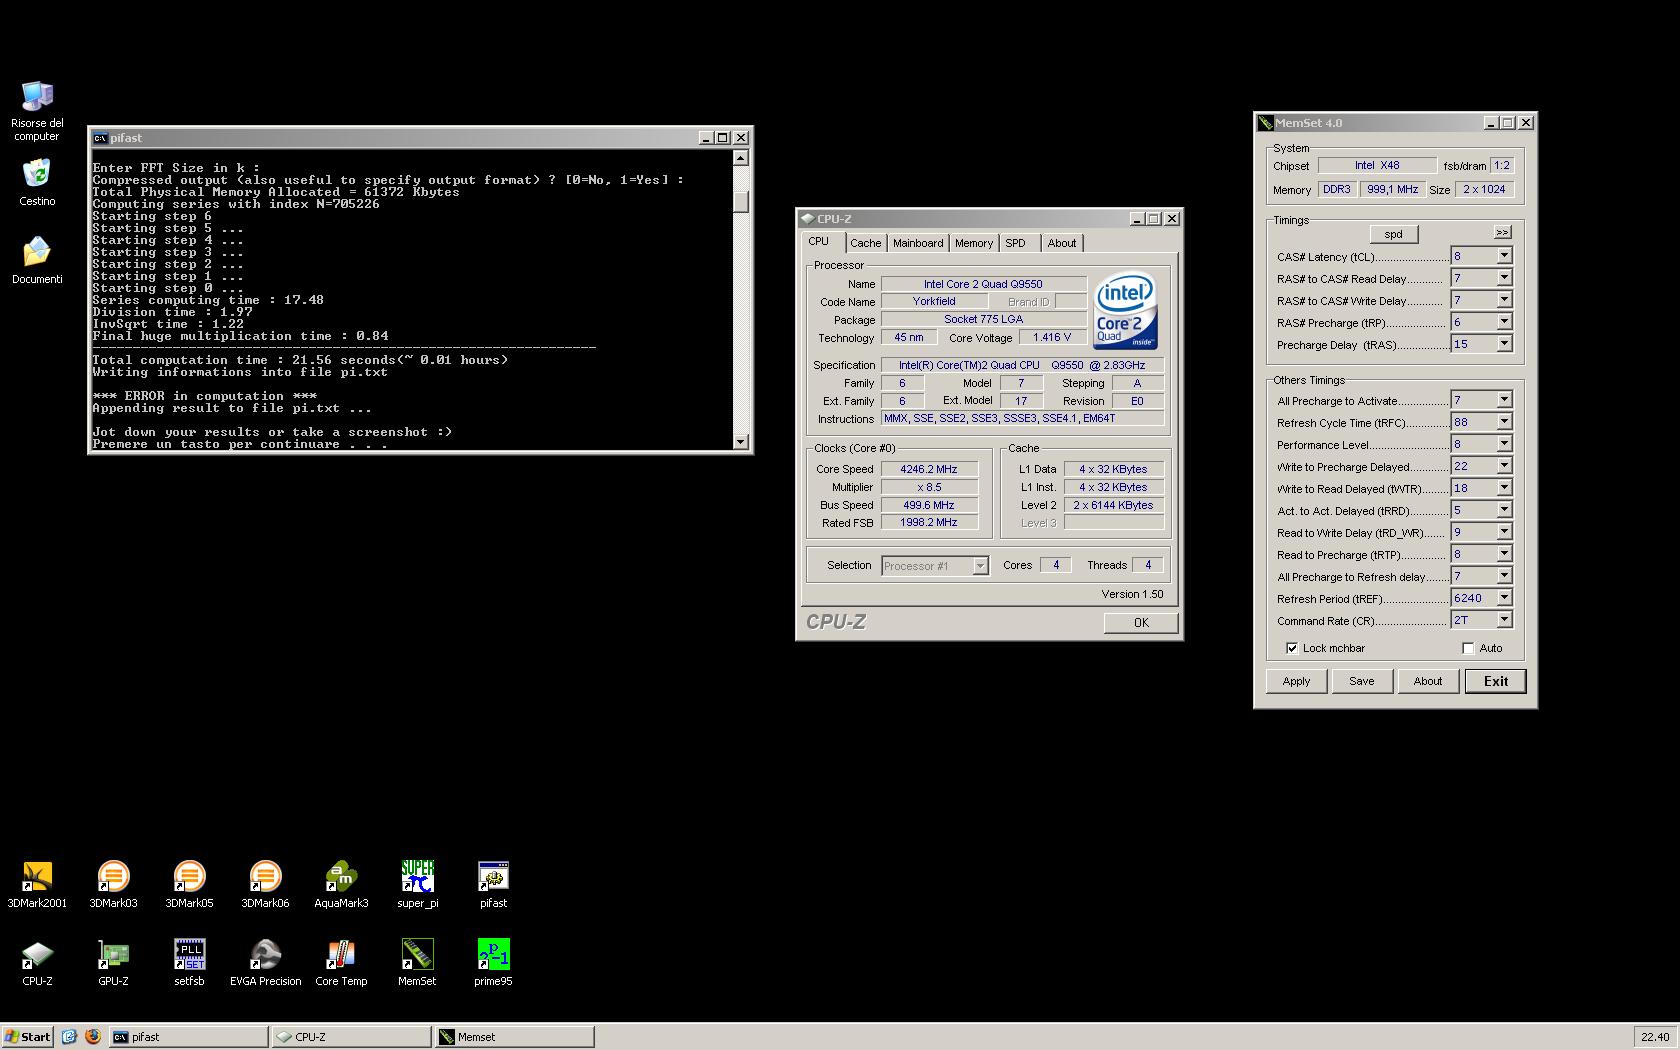The height and width of the screenshot is (1050, 1680).
Task: Launch the setfsb shortcut
Action: pos(189,963)
